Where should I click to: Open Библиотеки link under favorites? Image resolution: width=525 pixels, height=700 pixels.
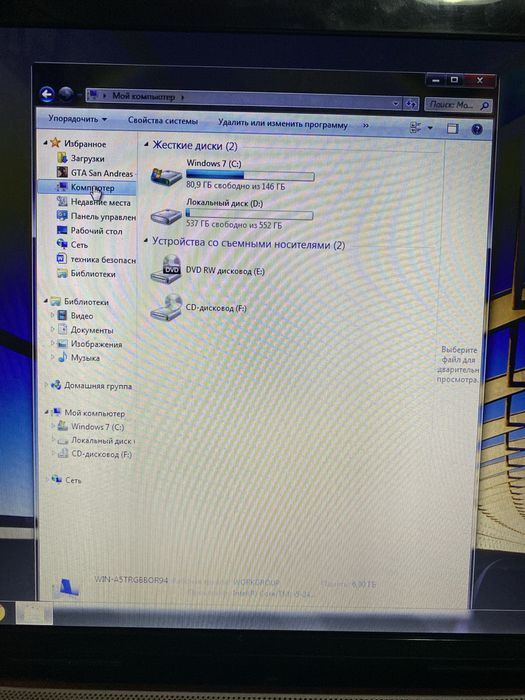[93, 274]
